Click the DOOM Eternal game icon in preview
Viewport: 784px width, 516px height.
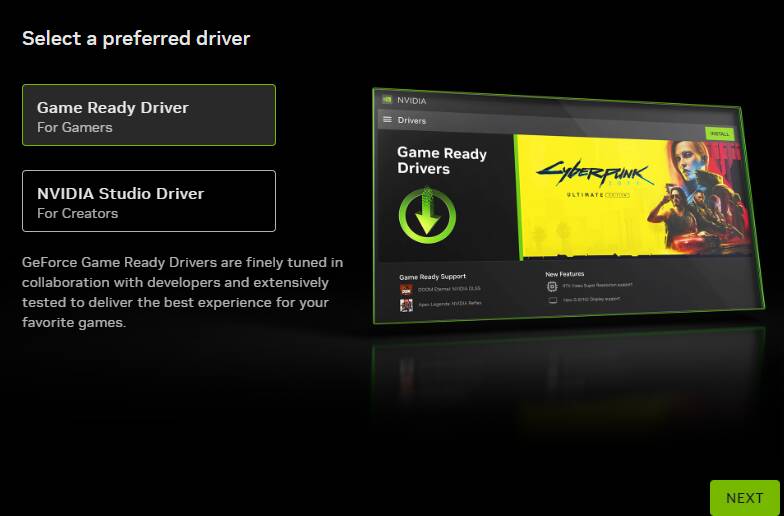point(406,290)
